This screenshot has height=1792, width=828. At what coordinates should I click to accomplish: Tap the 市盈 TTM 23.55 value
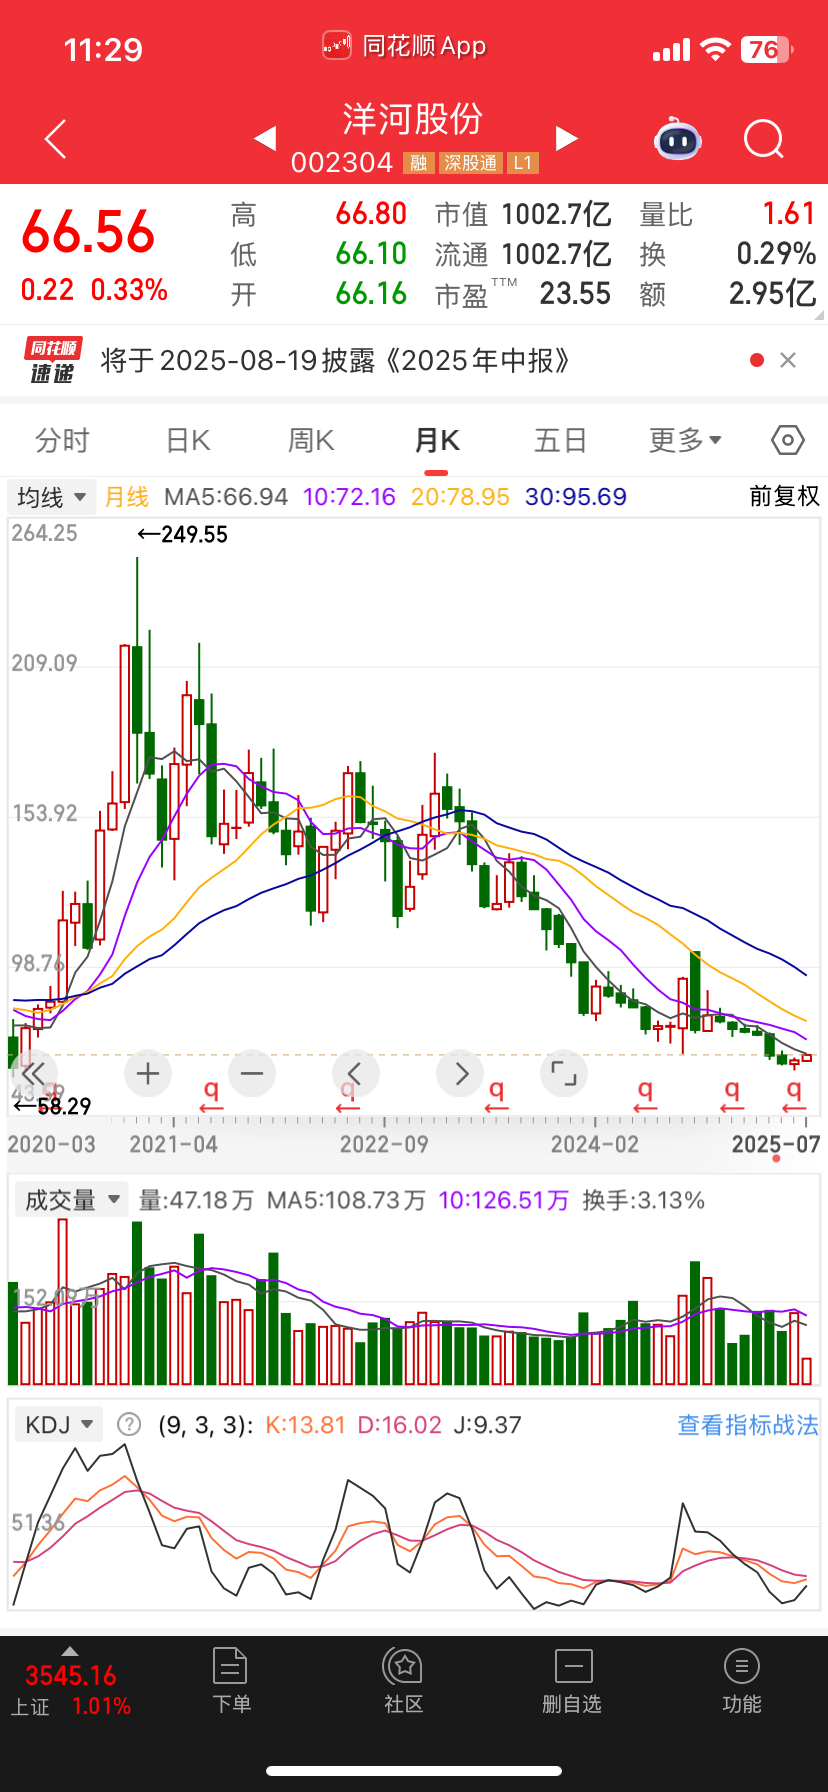coord(575,294)
